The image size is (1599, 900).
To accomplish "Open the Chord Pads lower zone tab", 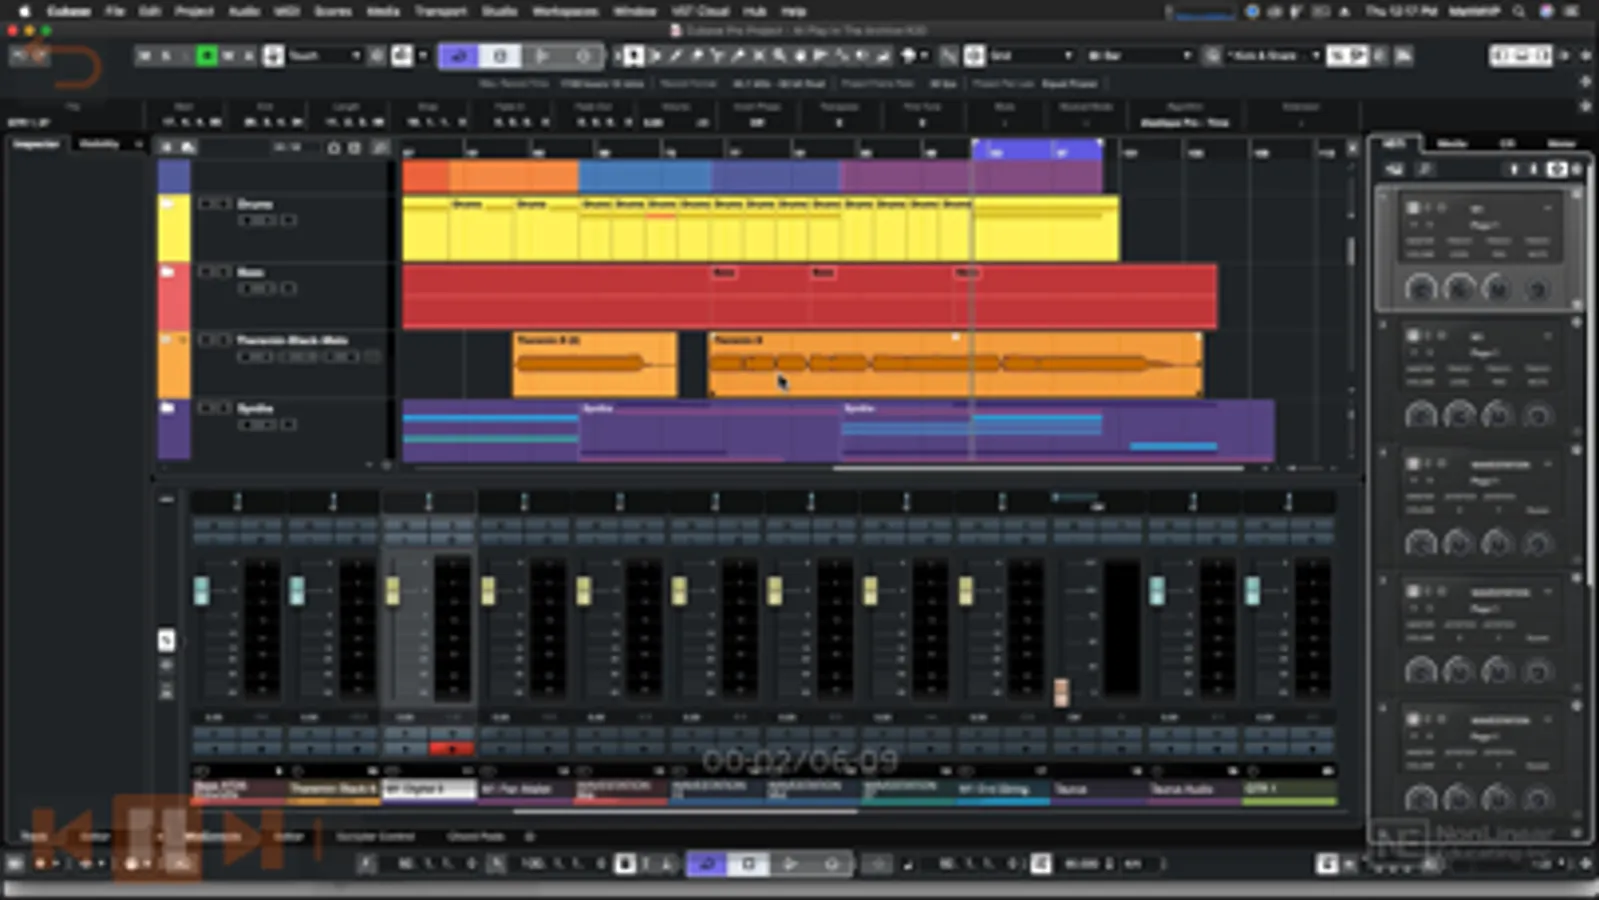I will (x=476, y=836).
